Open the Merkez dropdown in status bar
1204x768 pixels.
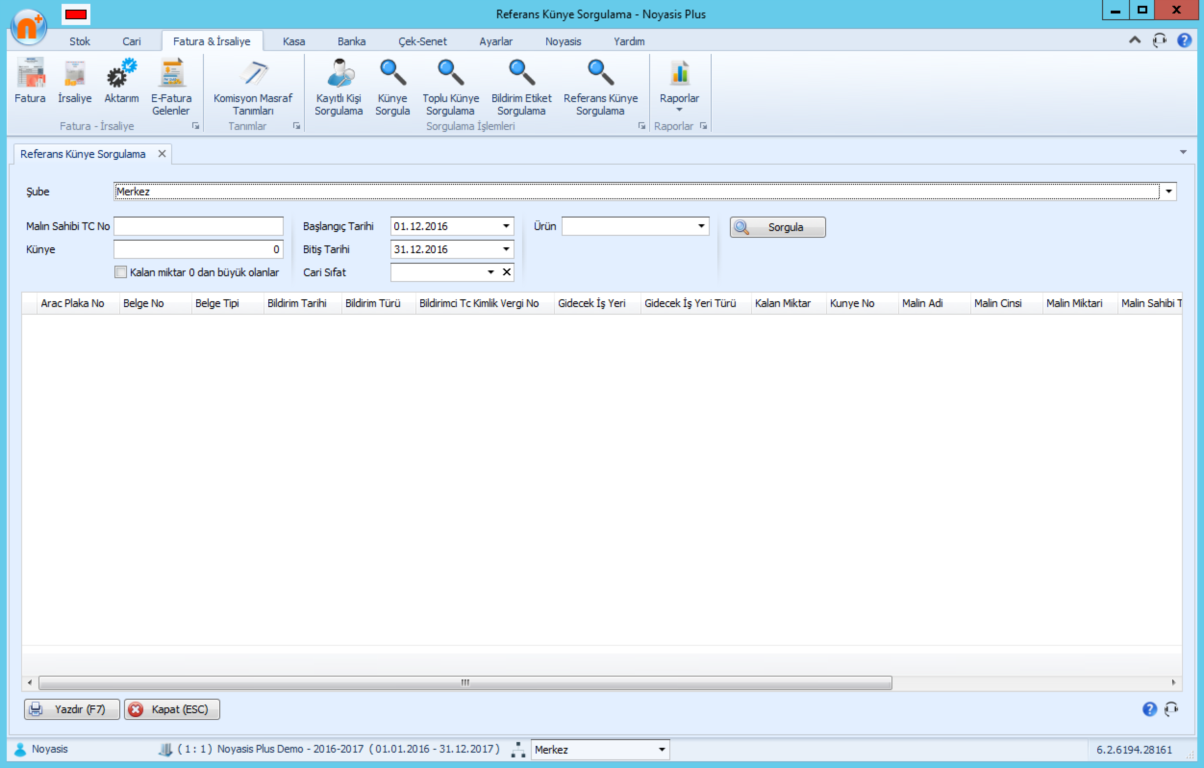(661, 749)
